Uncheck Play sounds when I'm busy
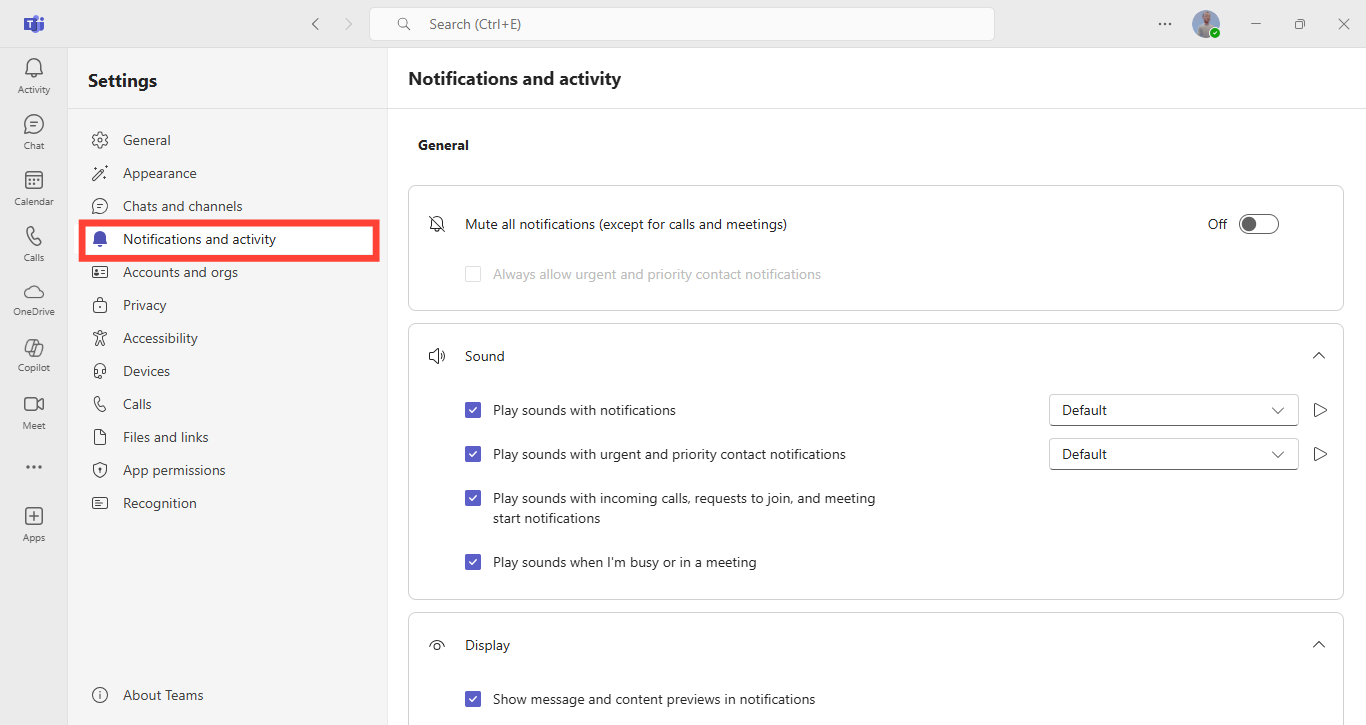The image size is (1366, 725). point(473,562)
